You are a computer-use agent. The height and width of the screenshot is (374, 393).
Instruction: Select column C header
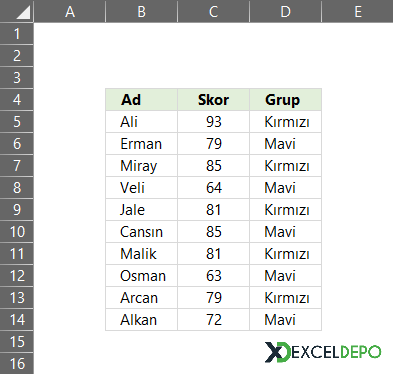[214, 11]
